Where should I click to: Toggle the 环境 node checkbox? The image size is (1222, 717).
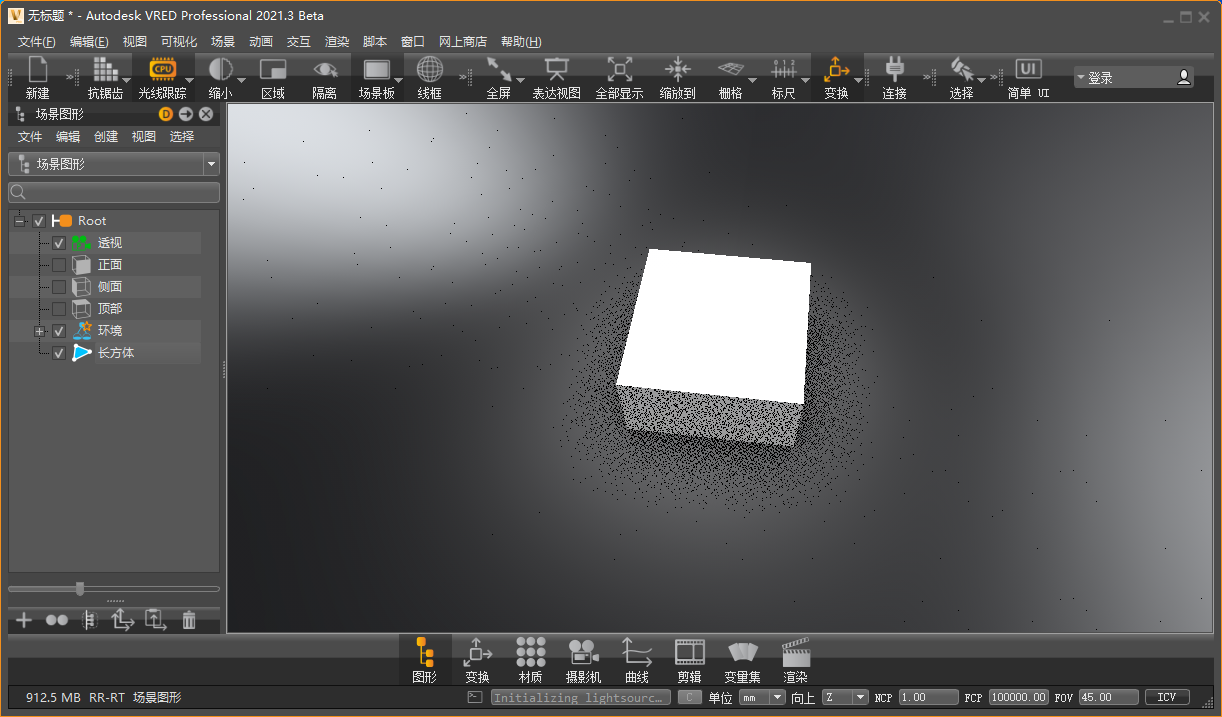click(59, 331)
